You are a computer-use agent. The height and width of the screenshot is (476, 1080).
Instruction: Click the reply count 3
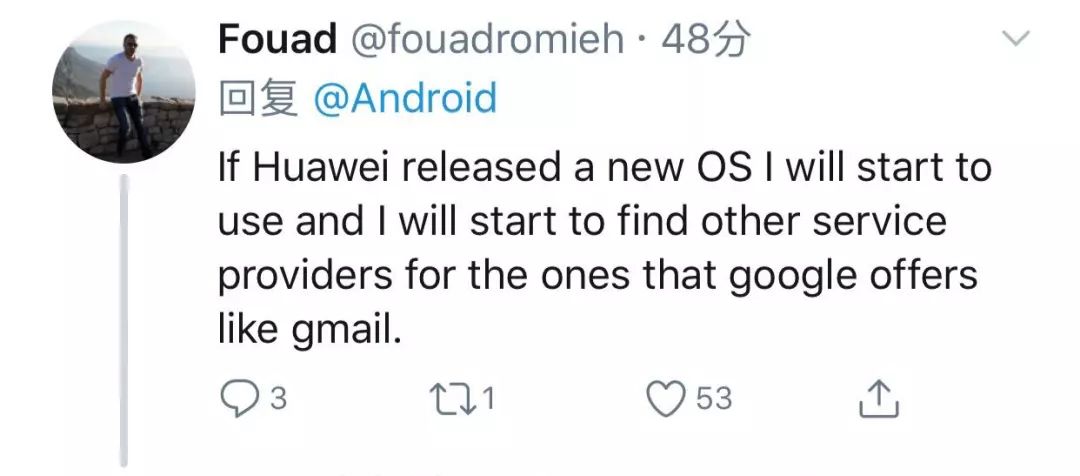pos(279,400)
